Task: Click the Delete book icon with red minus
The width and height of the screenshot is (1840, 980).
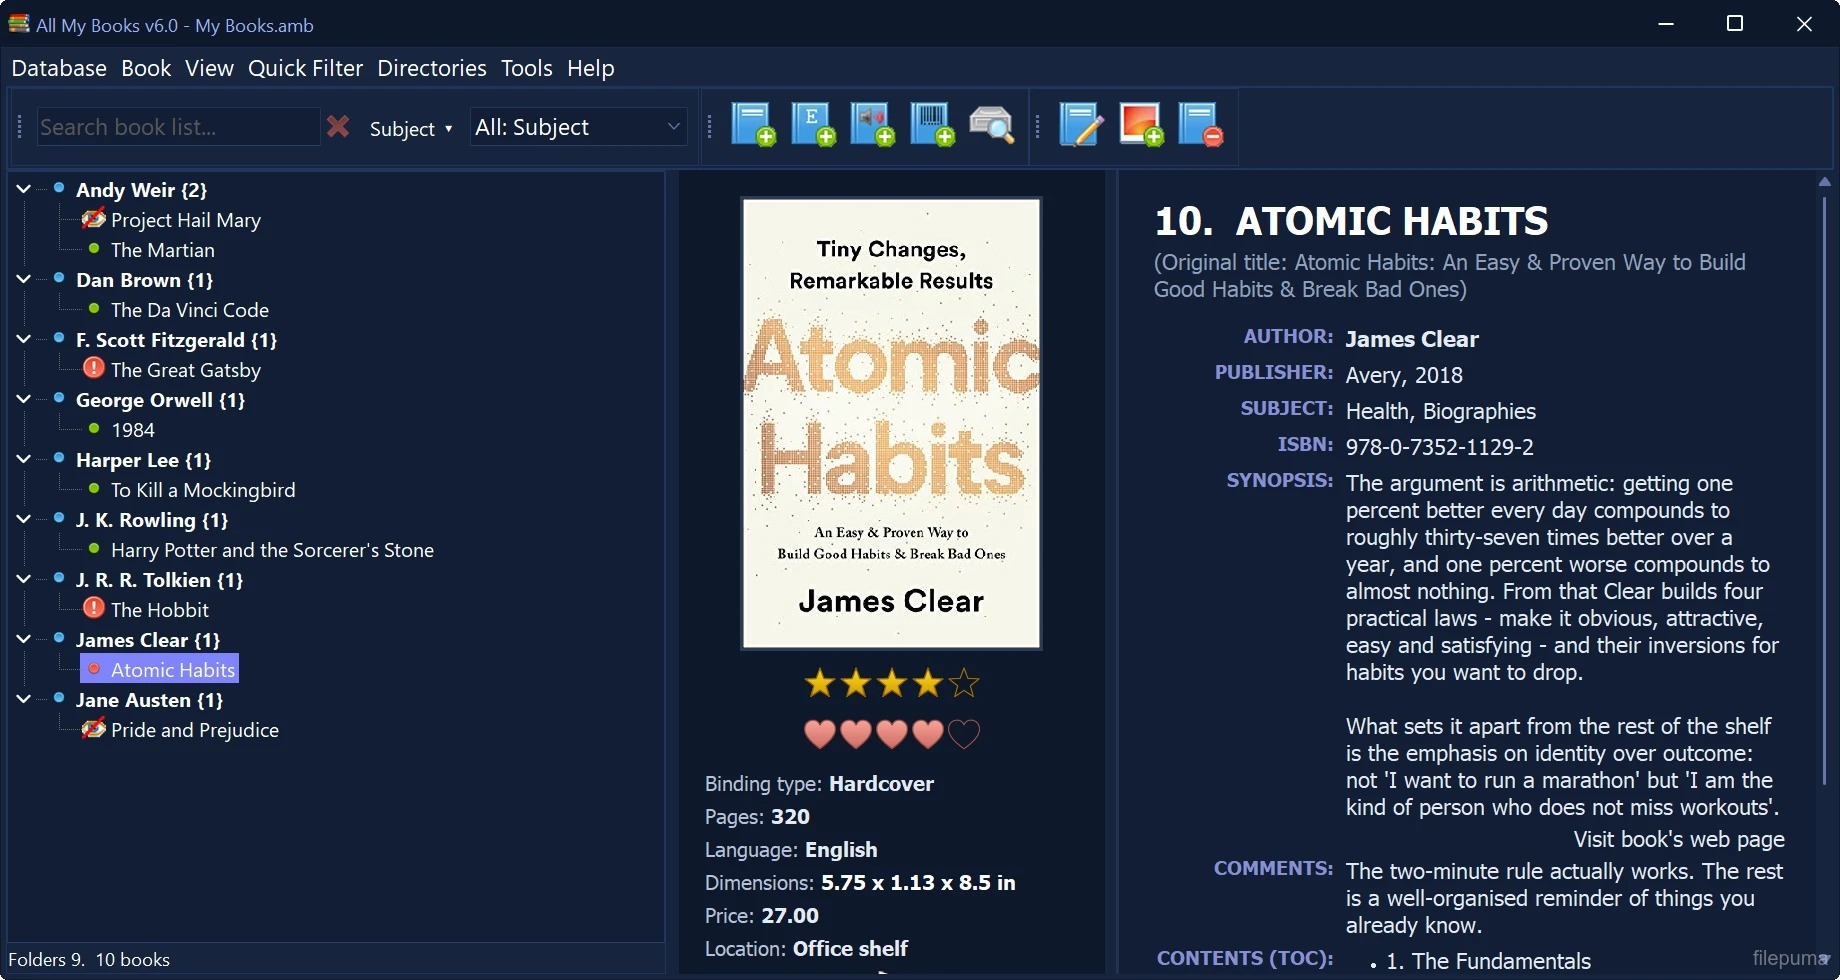Action: 1201,125
